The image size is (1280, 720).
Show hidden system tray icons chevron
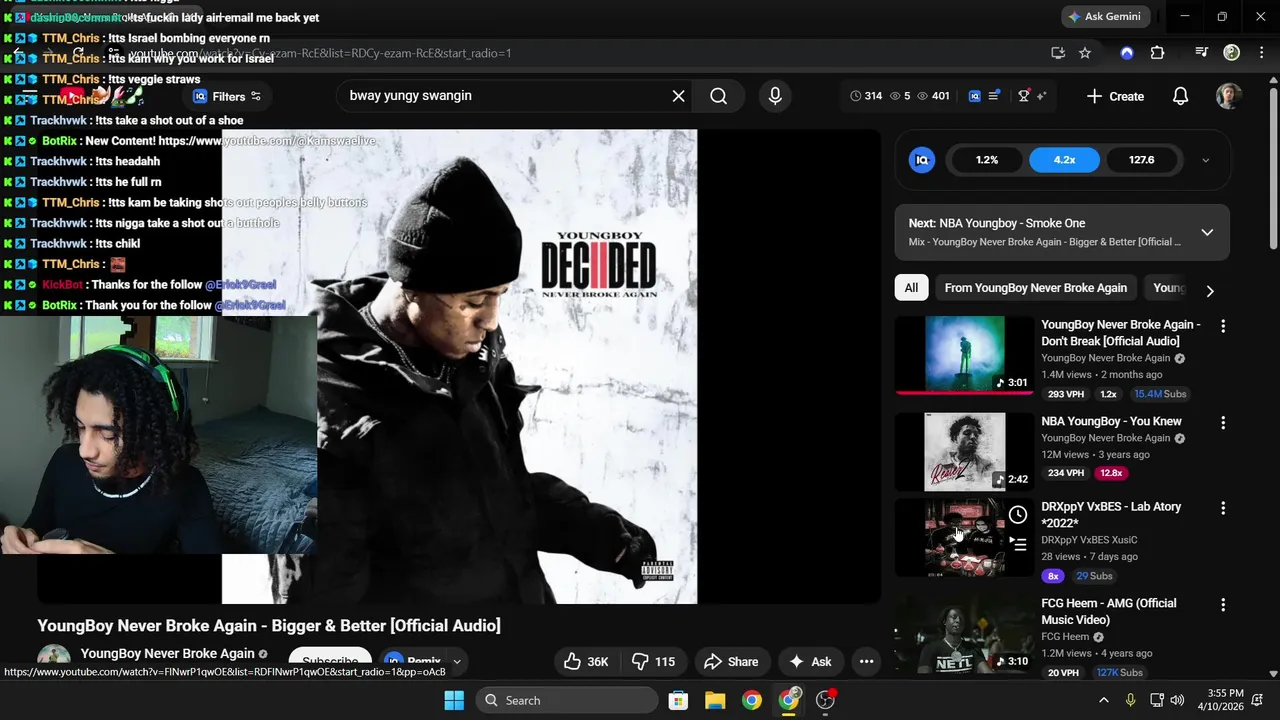[x=1103, y=700]
